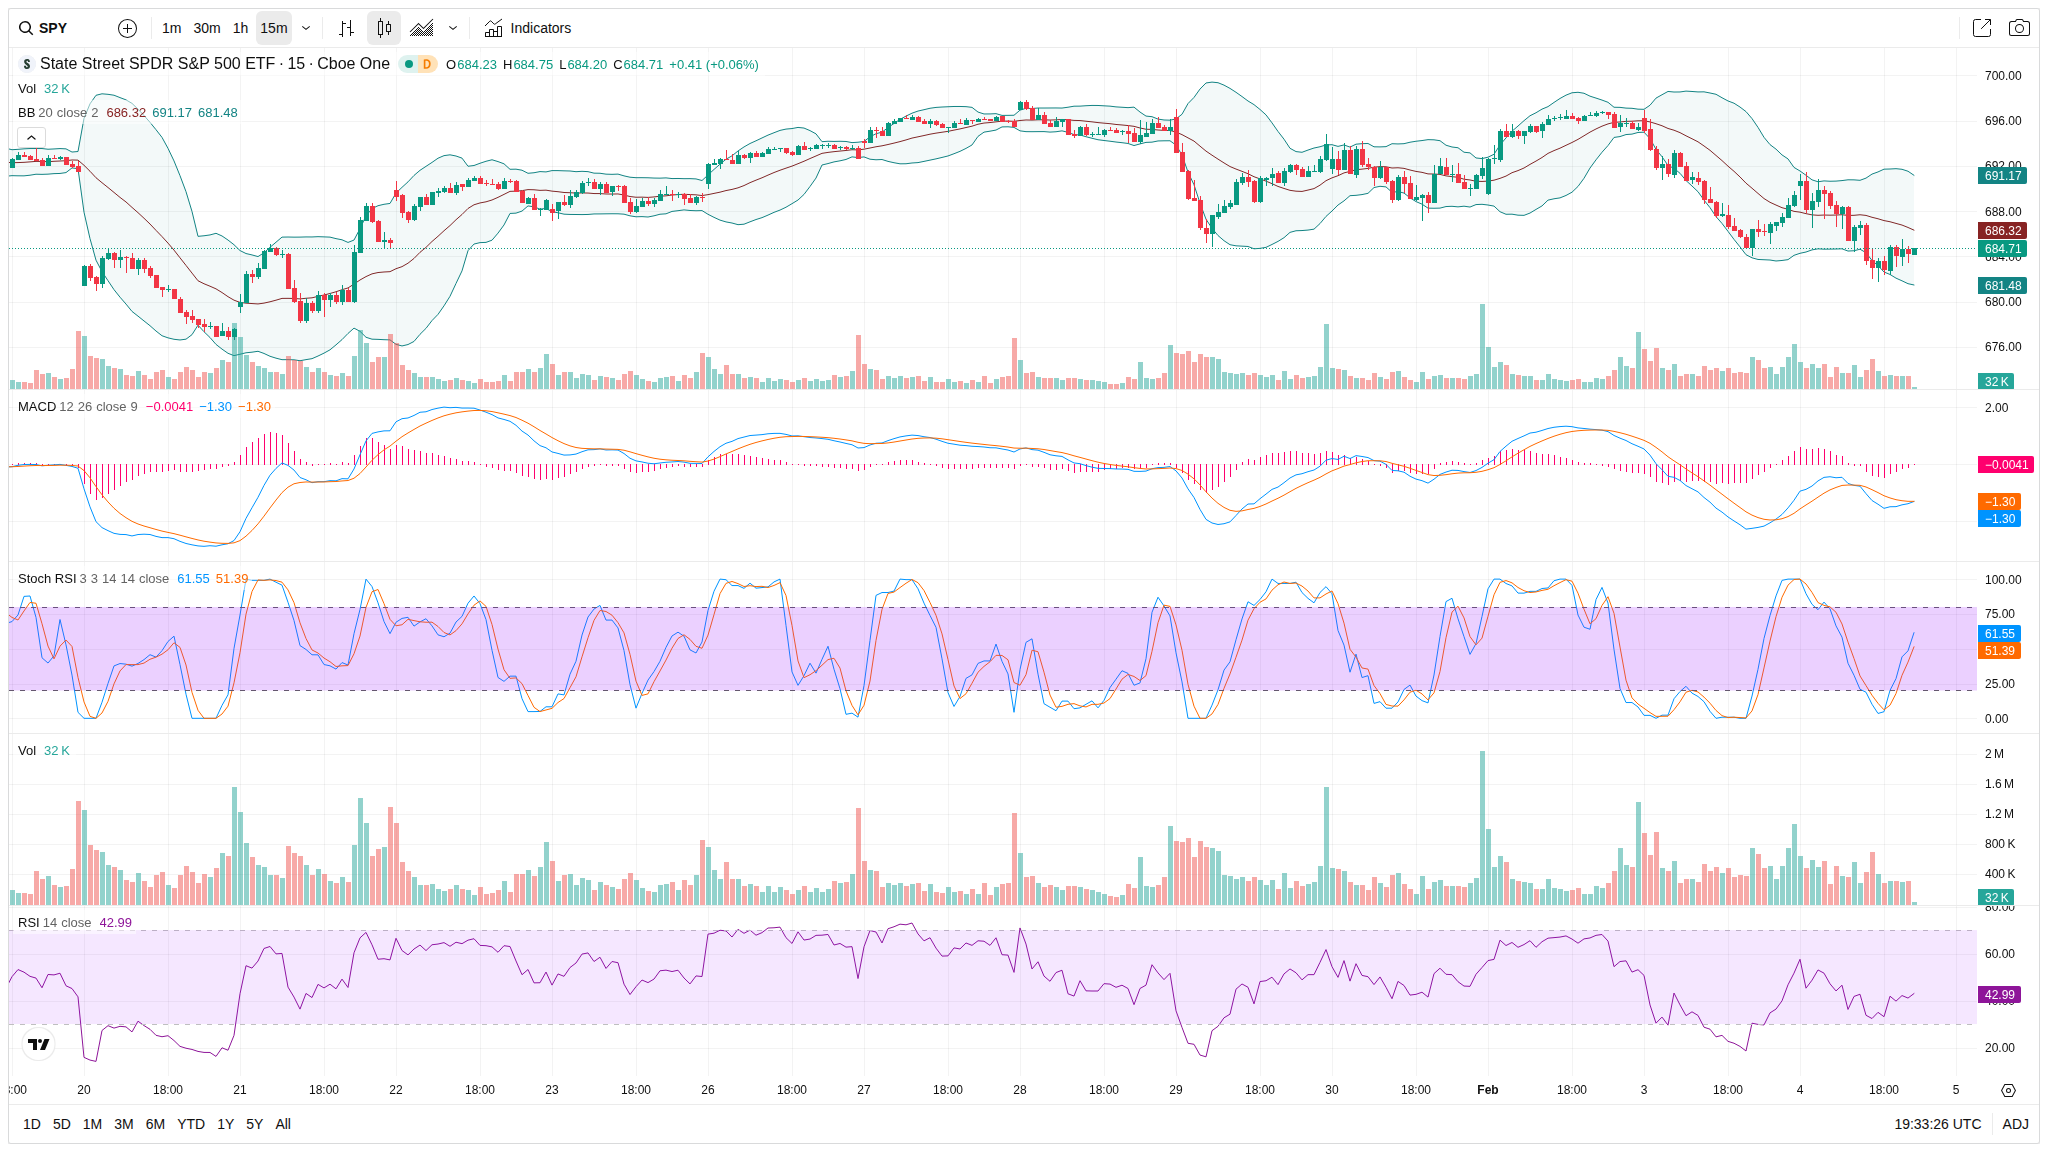Select the Candles chart style icon
Screen dimensions: 2048x1152
pos(384,28)
